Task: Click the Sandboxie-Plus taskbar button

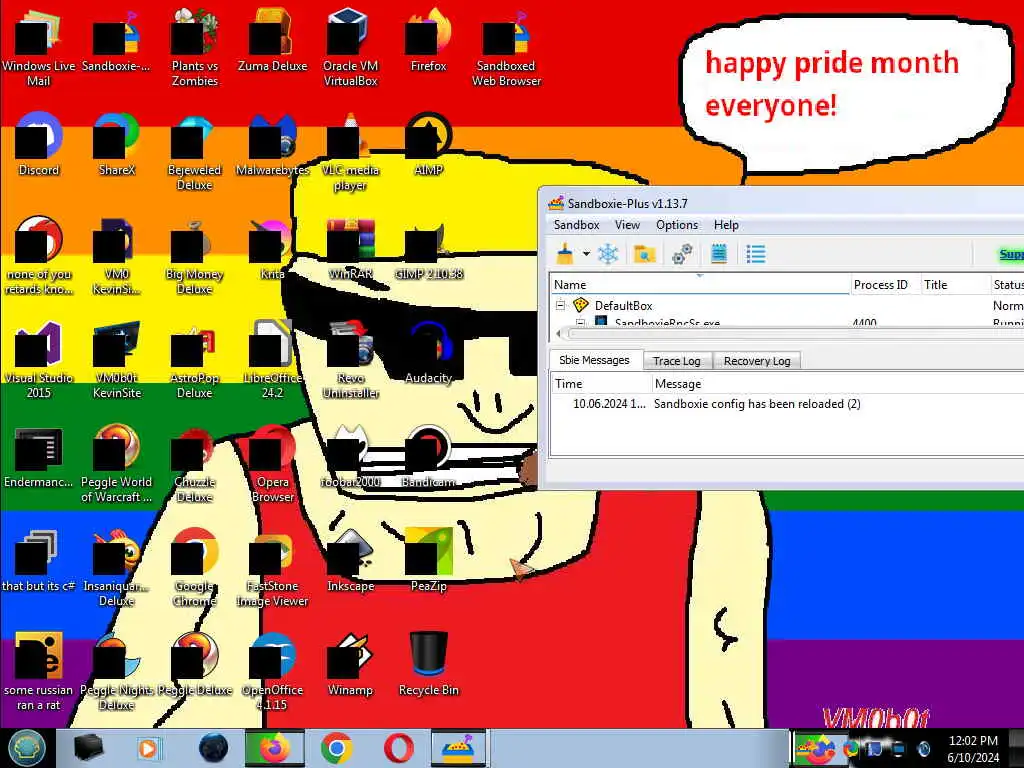Action: [458, 748]
